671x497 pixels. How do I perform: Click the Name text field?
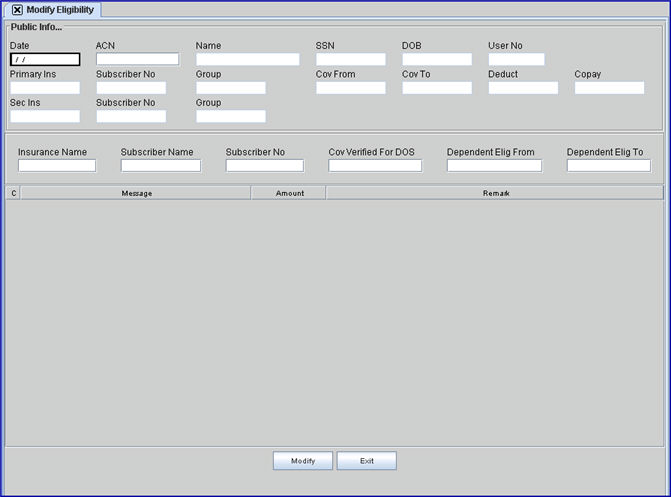(x=248, y=59)
